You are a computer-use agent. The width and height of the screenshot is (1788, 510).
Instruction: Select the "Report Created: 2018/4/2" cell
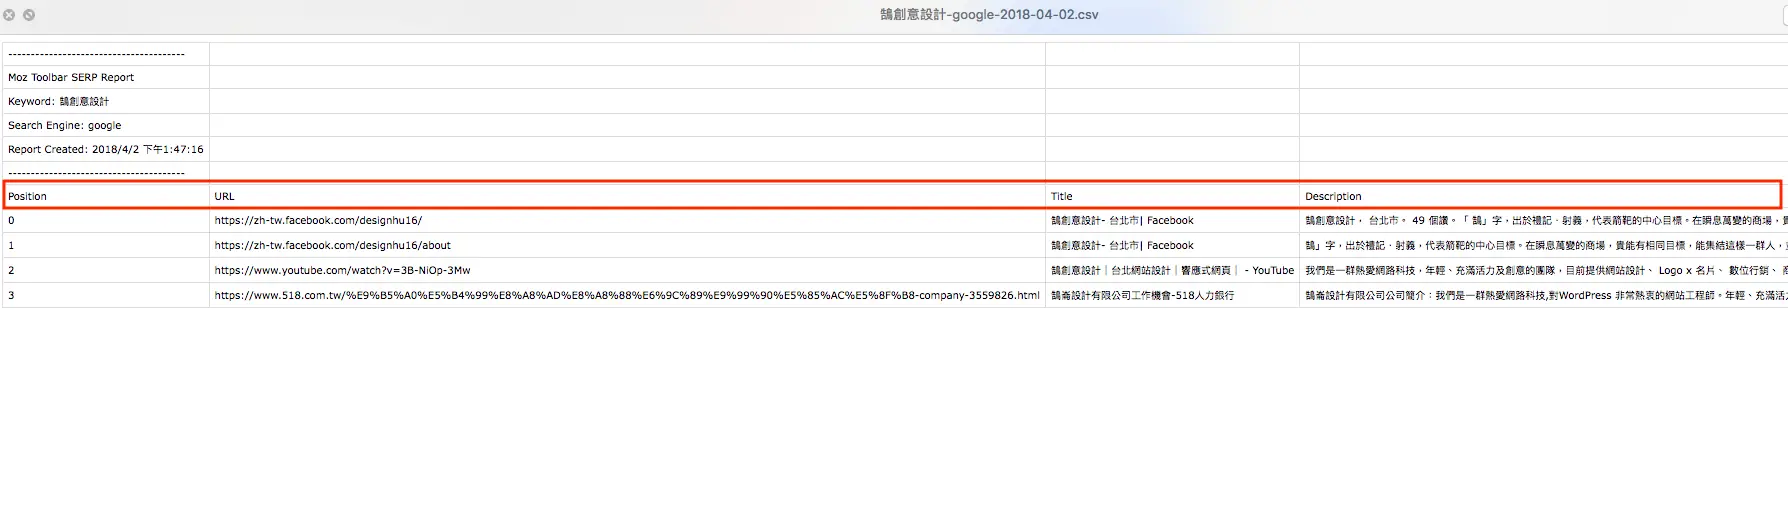tap(106, 149)
